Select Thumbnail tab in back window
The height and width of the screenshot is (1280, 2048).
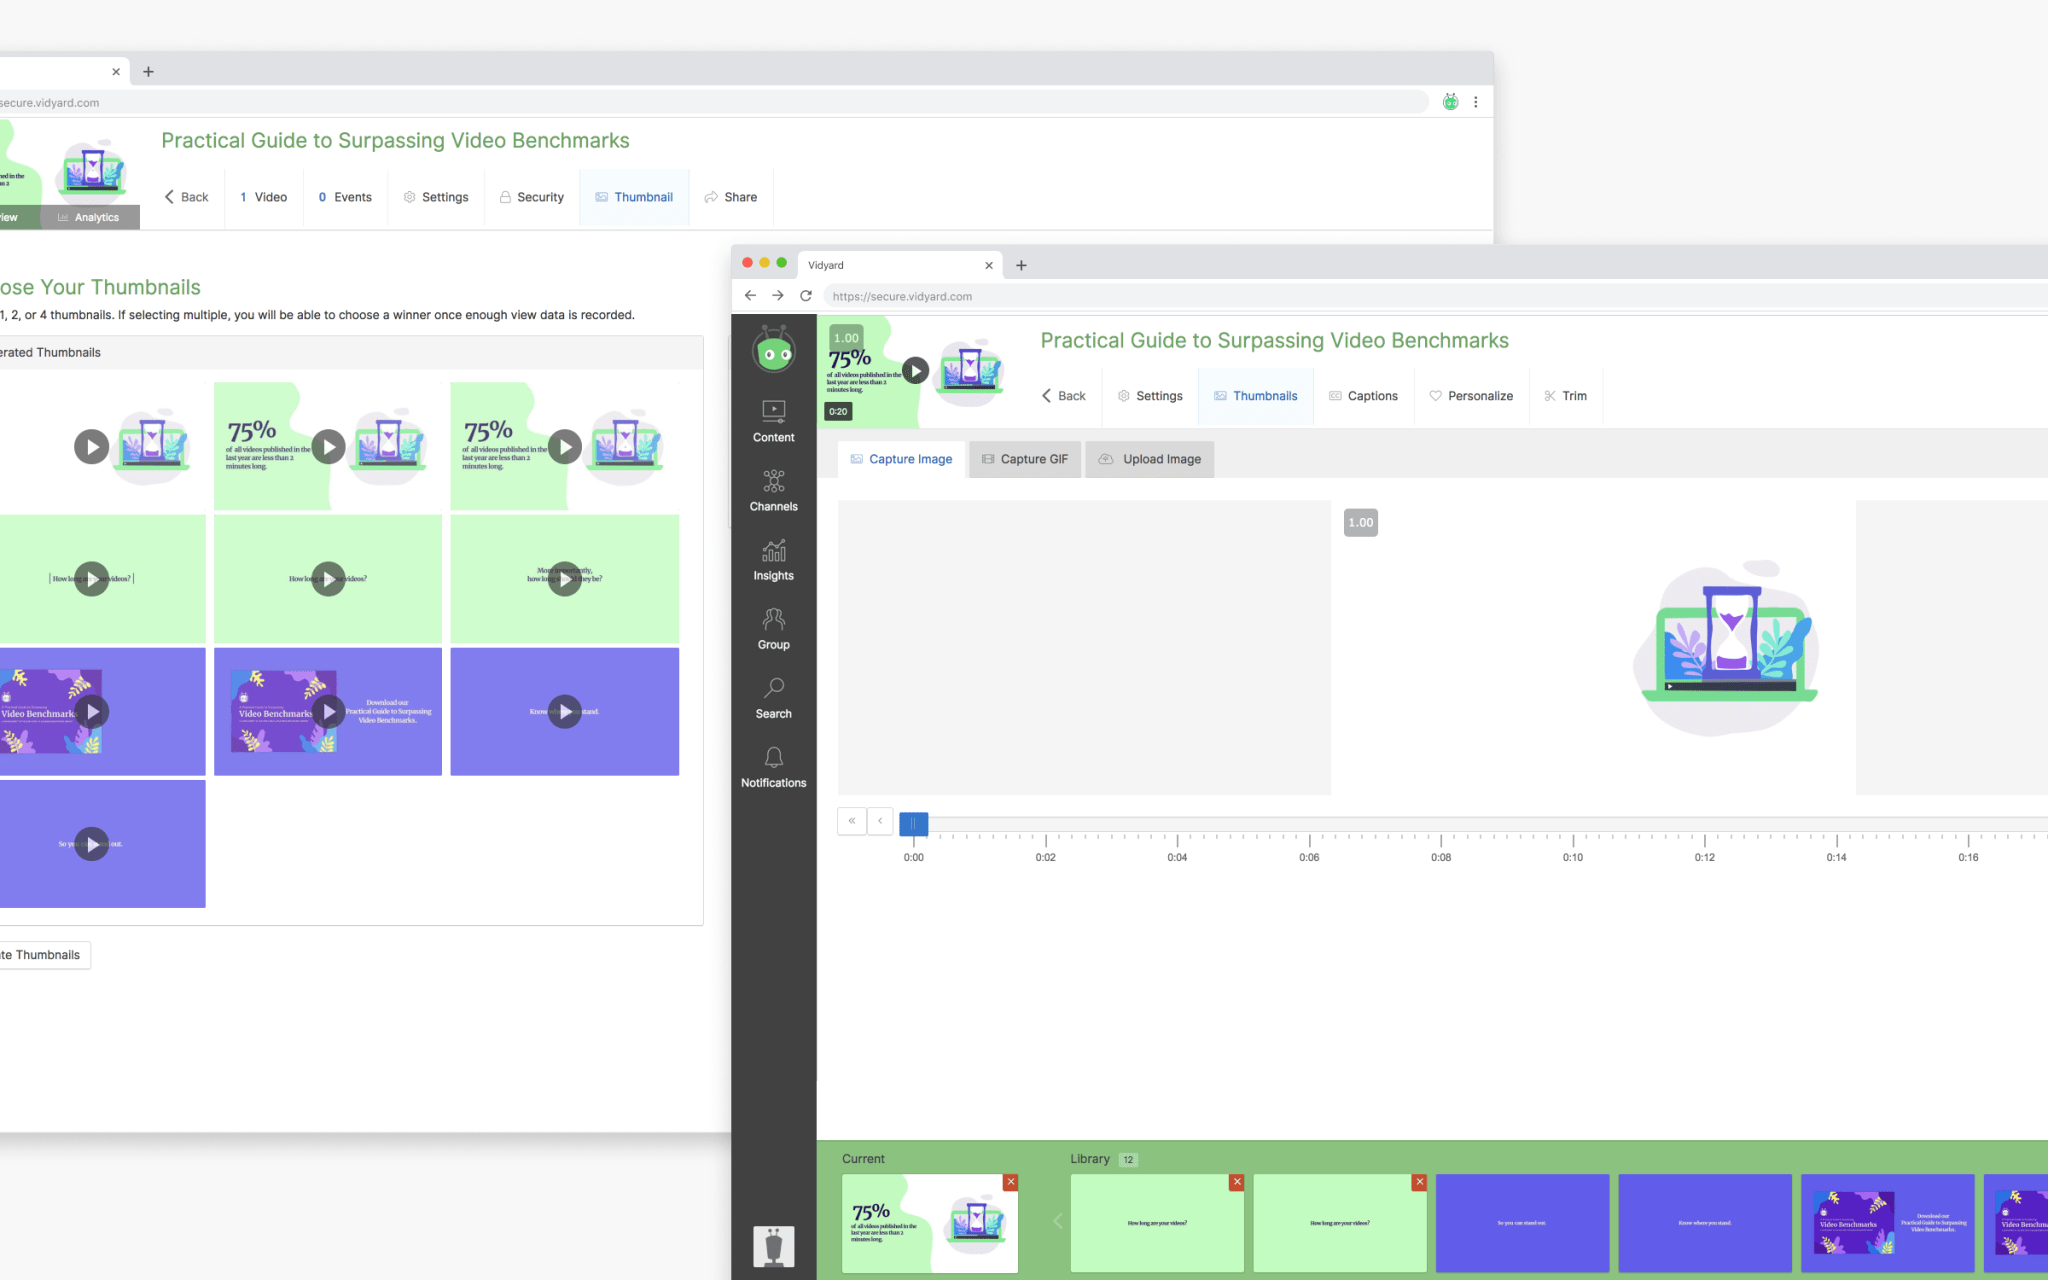point(634,197)
